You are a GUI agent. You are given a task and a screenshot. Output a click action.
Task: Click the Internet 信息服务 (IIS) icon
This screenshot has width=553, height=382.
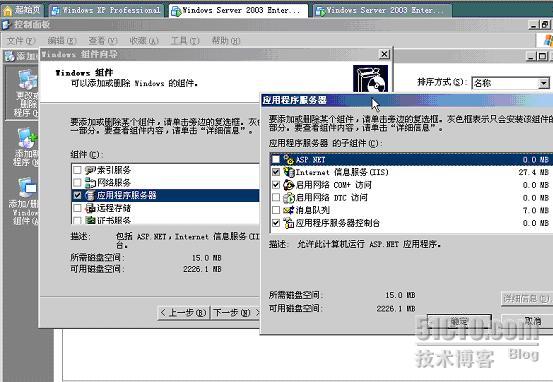[x=289, y=172]
